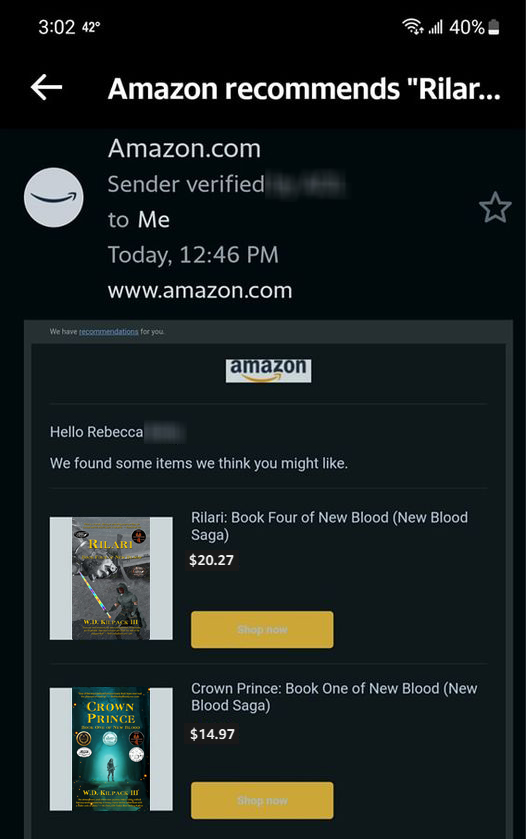Open the recommendations link

(109, 332)
